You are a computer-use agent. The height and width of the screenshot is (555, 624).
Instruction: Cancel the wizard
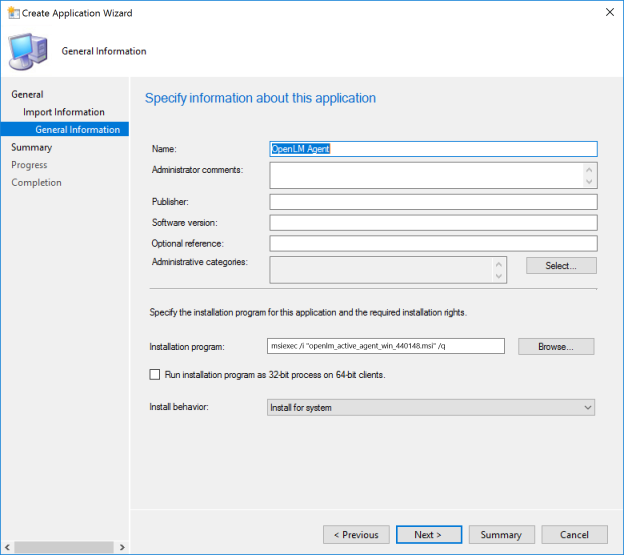(574, 535)
